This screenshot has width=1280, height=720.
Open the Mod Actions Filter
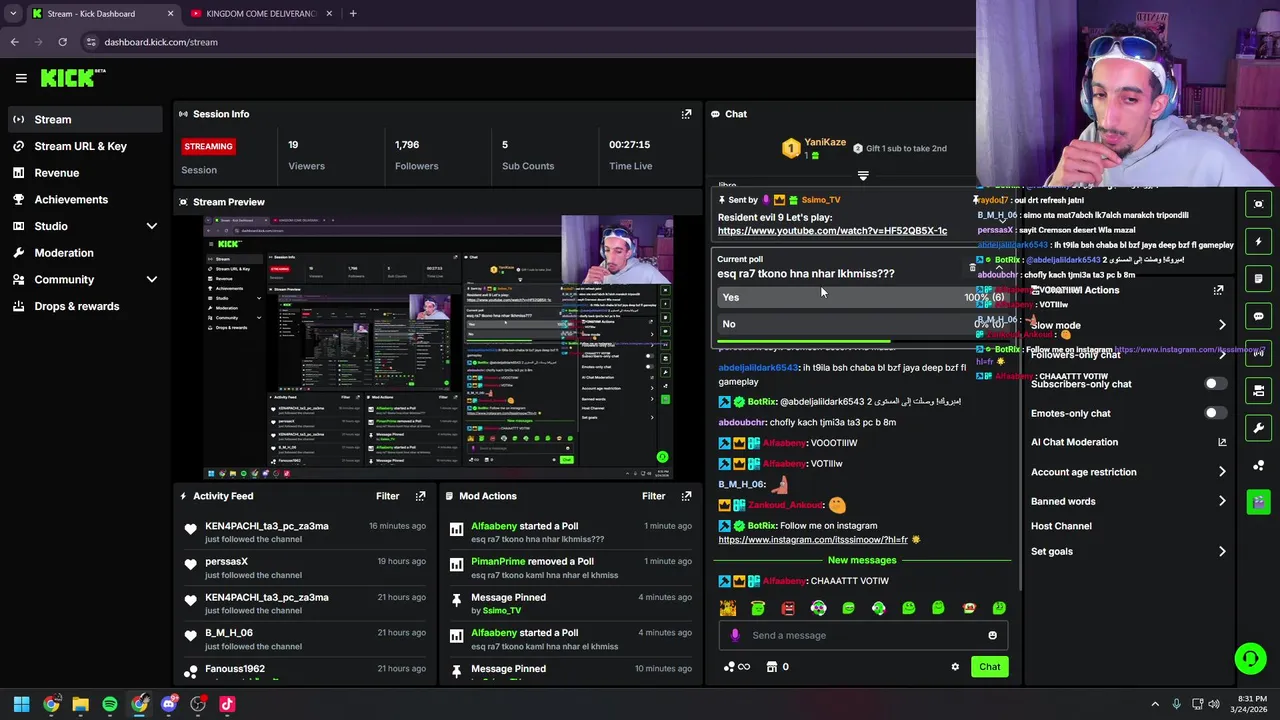(654, 496)
